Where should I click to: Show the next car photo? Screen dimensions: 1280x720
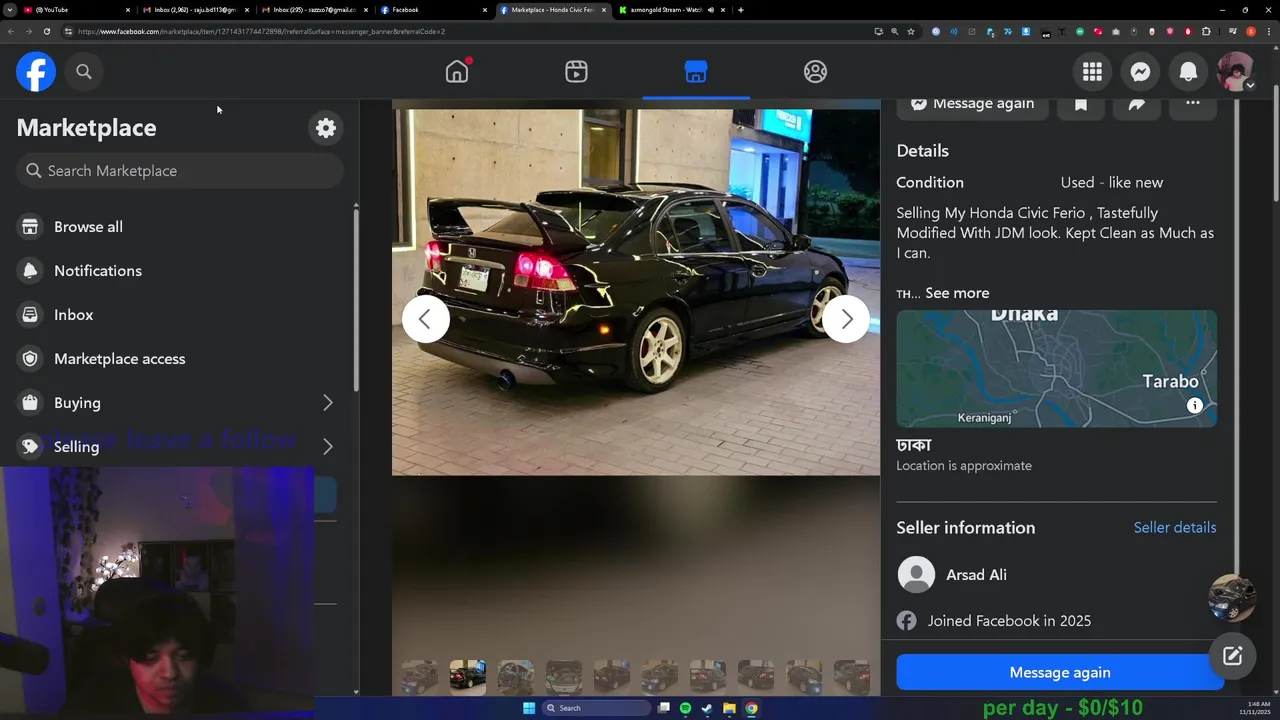(x=846, y=319)
